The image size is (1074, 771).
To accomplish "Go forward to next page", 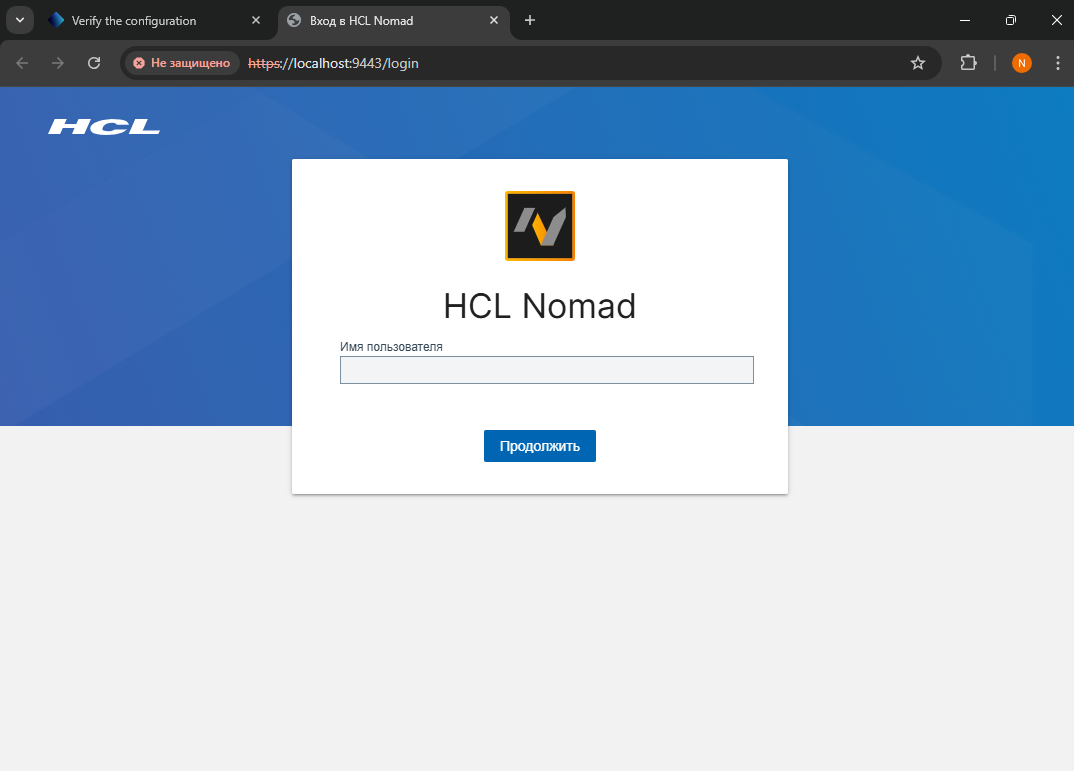I will click(x=58, y=63).
